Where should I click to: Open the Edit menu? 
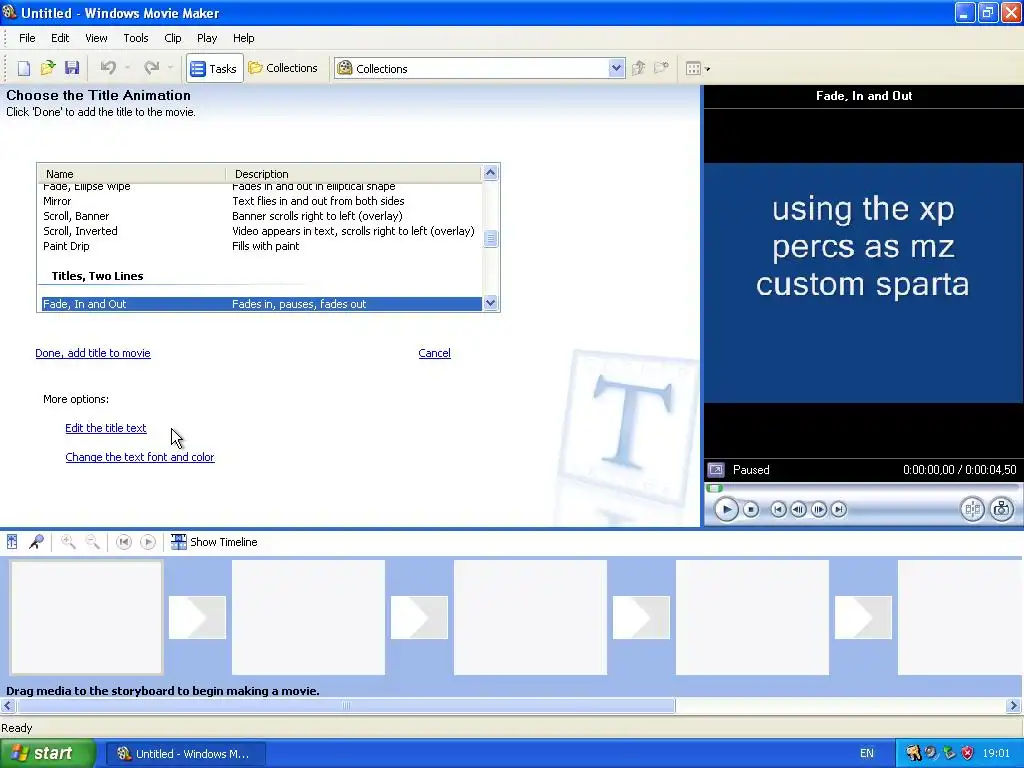pyautogui.click(x=60, y=38)
